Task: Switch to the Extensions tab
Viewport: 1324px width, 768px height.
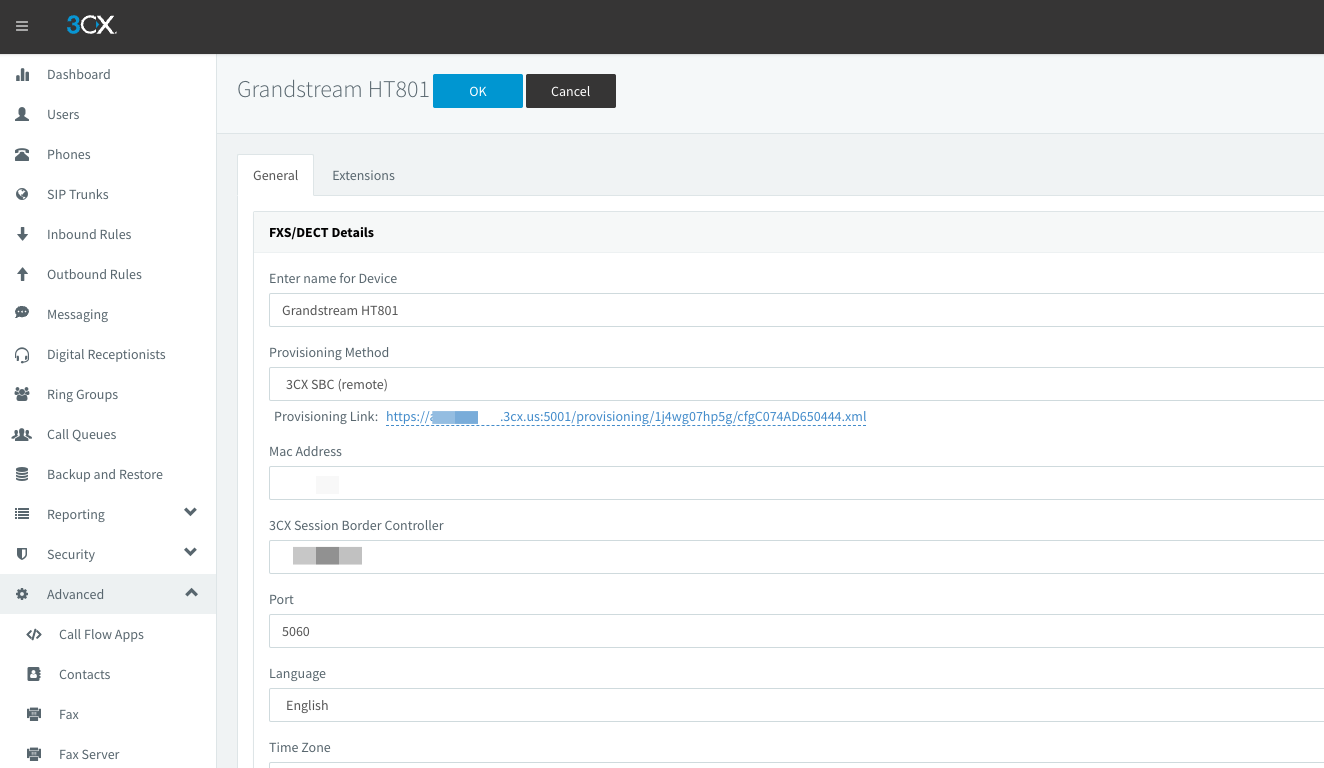Action: pyautogui.click(x=363, y=175)
